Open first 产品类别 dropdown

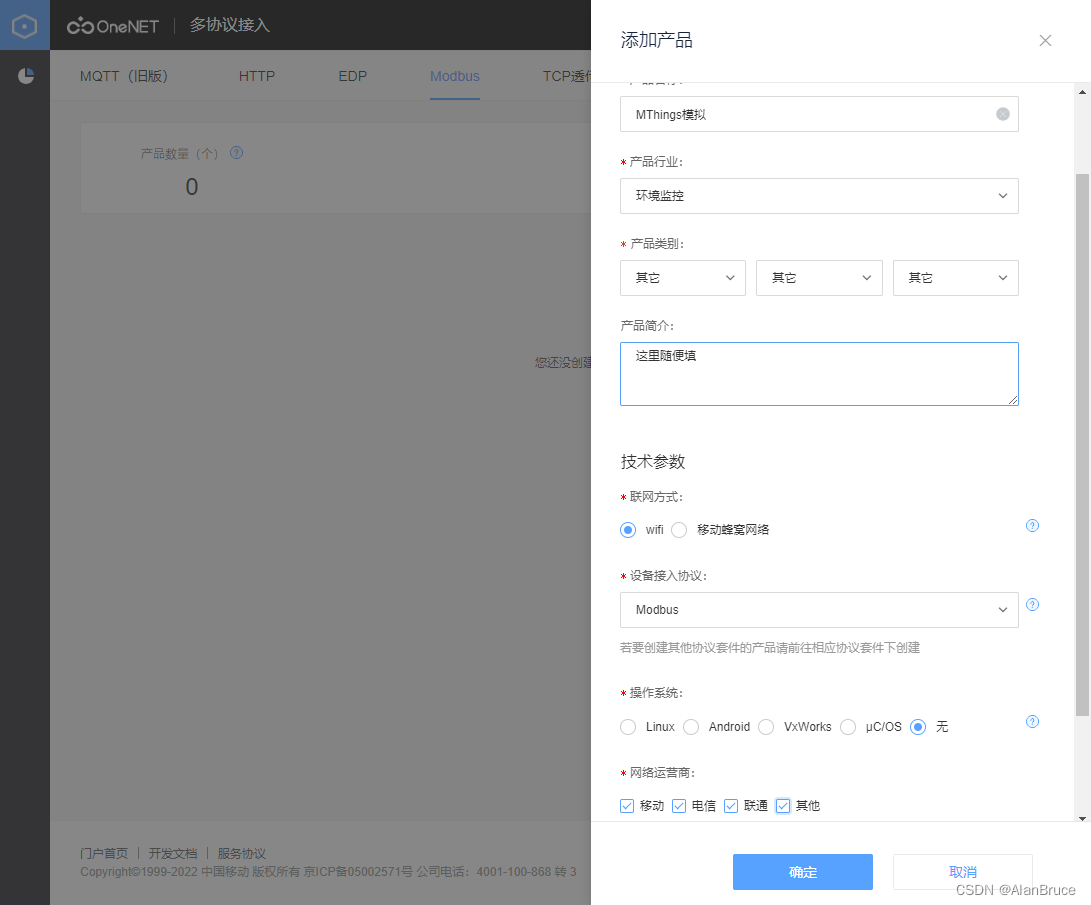(x=683, y=278)
